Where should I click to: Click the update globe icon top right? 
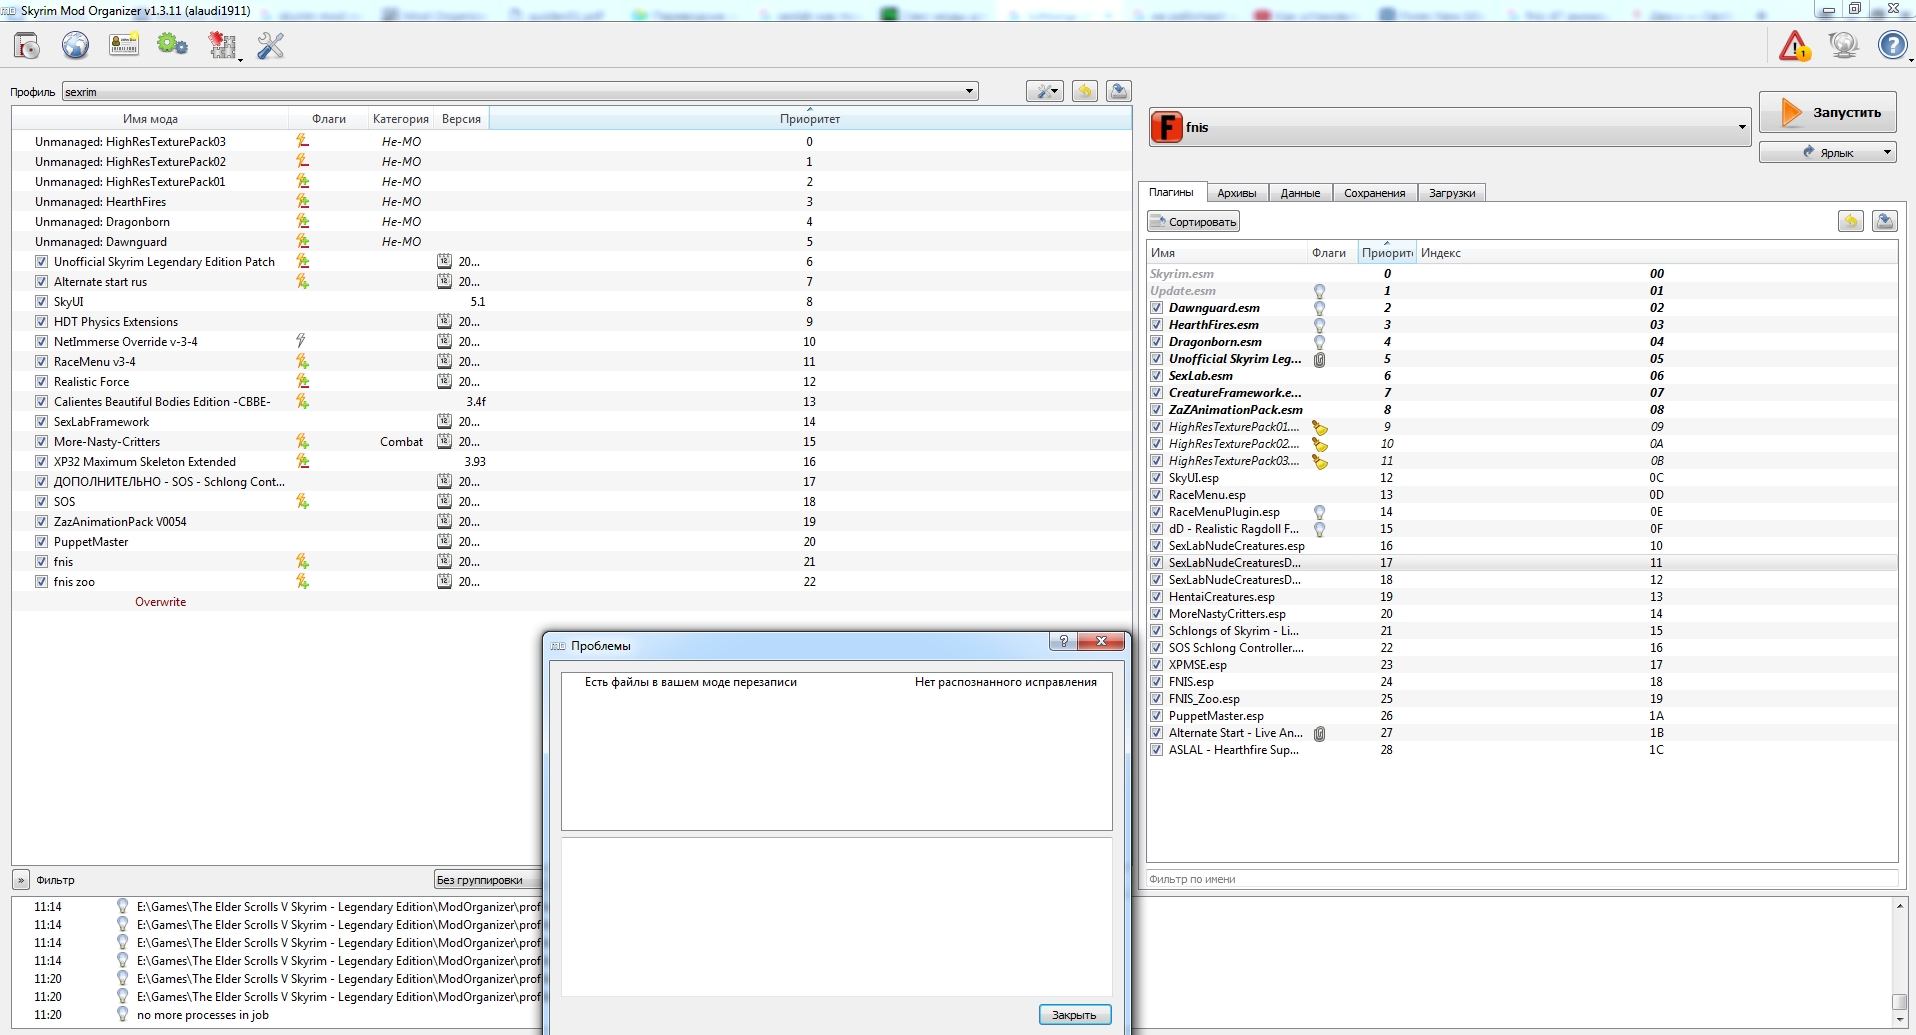tap(1843, 46)
